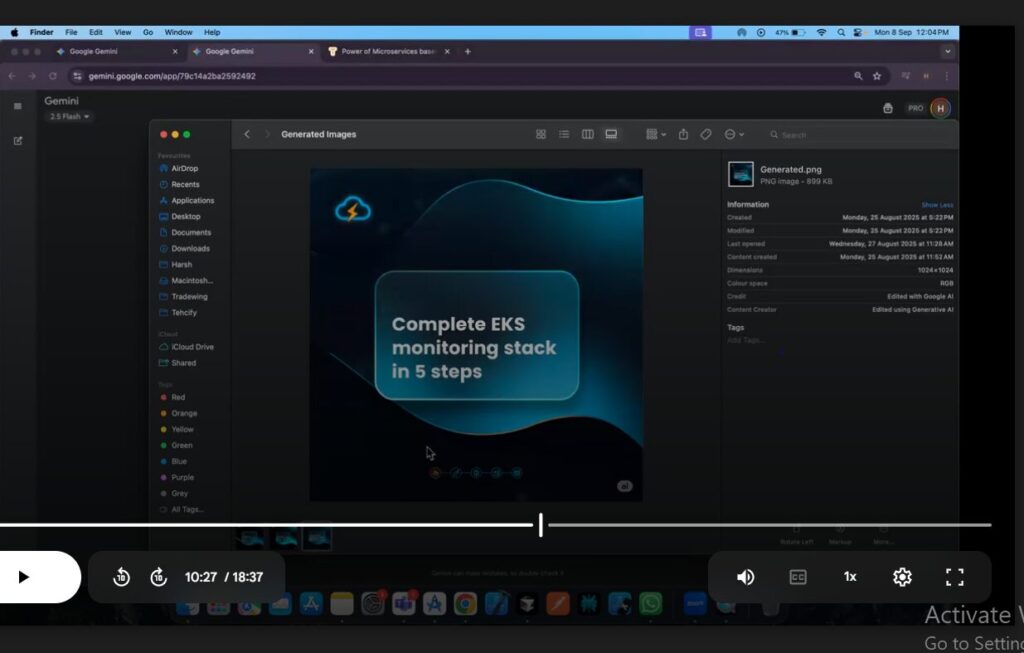Rewind the video 10 seconds
The image size is (1024, 653).
pos(122,577)
